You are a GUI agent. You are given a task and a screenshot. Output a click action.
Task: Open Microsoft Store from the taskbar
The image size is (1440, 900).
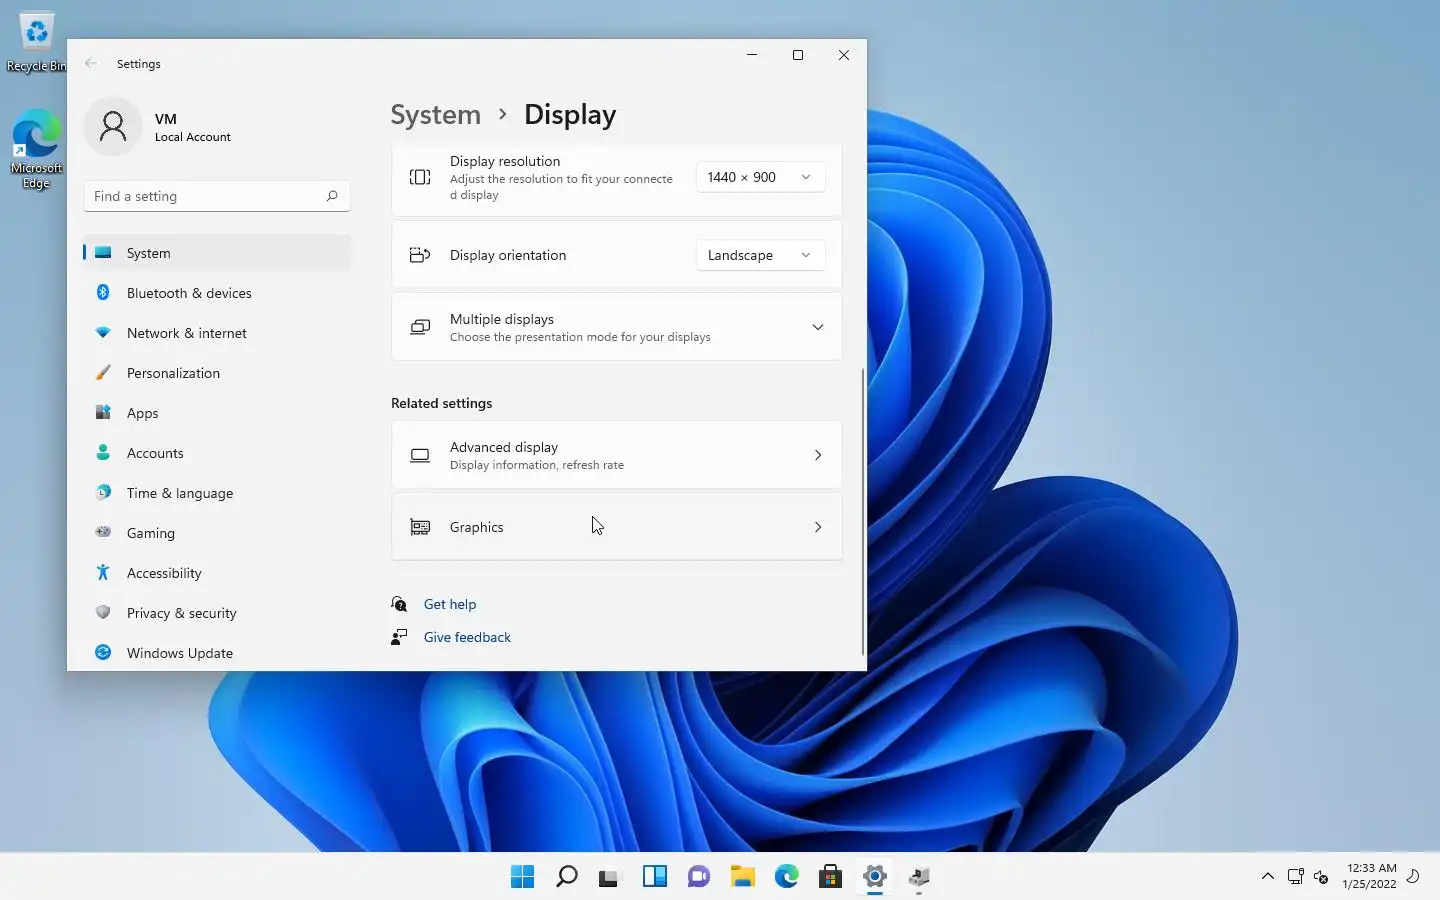830,877
